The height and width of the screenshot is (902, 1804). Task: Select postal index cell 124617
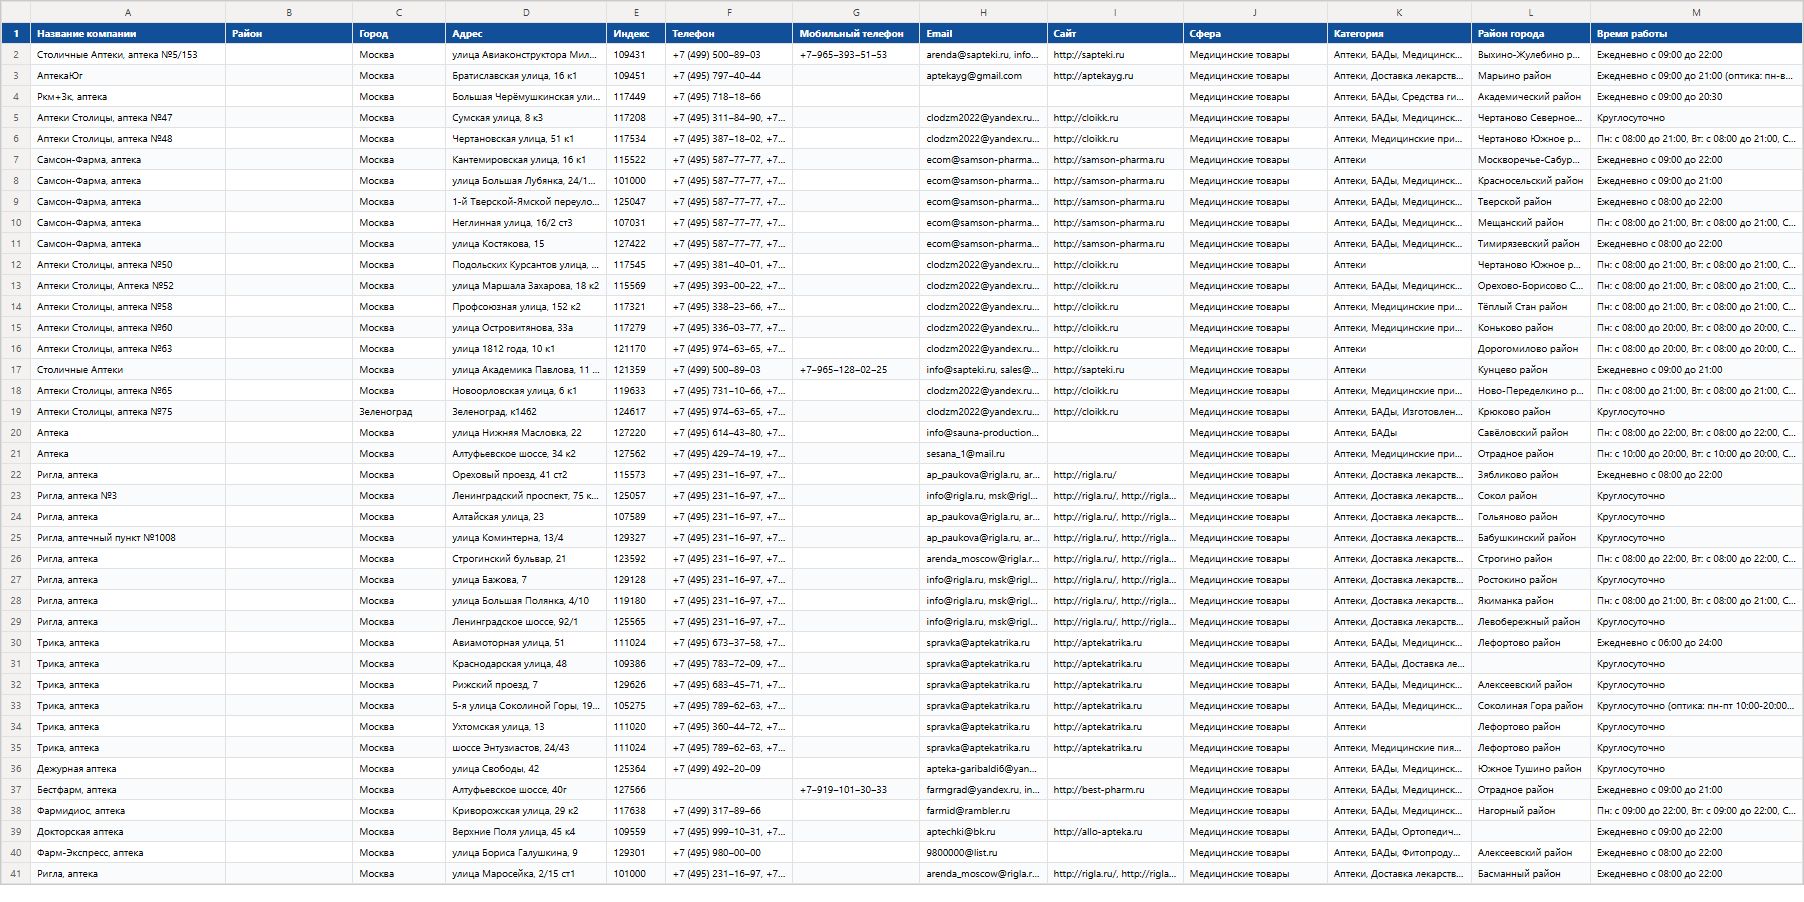click(x=636, y=412)
